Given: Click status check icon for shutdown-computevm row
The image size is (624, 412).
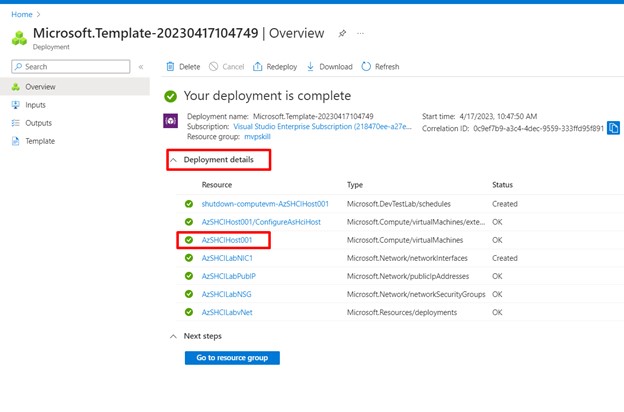Looking at the screenshot, I should click(x=189, y=204).
